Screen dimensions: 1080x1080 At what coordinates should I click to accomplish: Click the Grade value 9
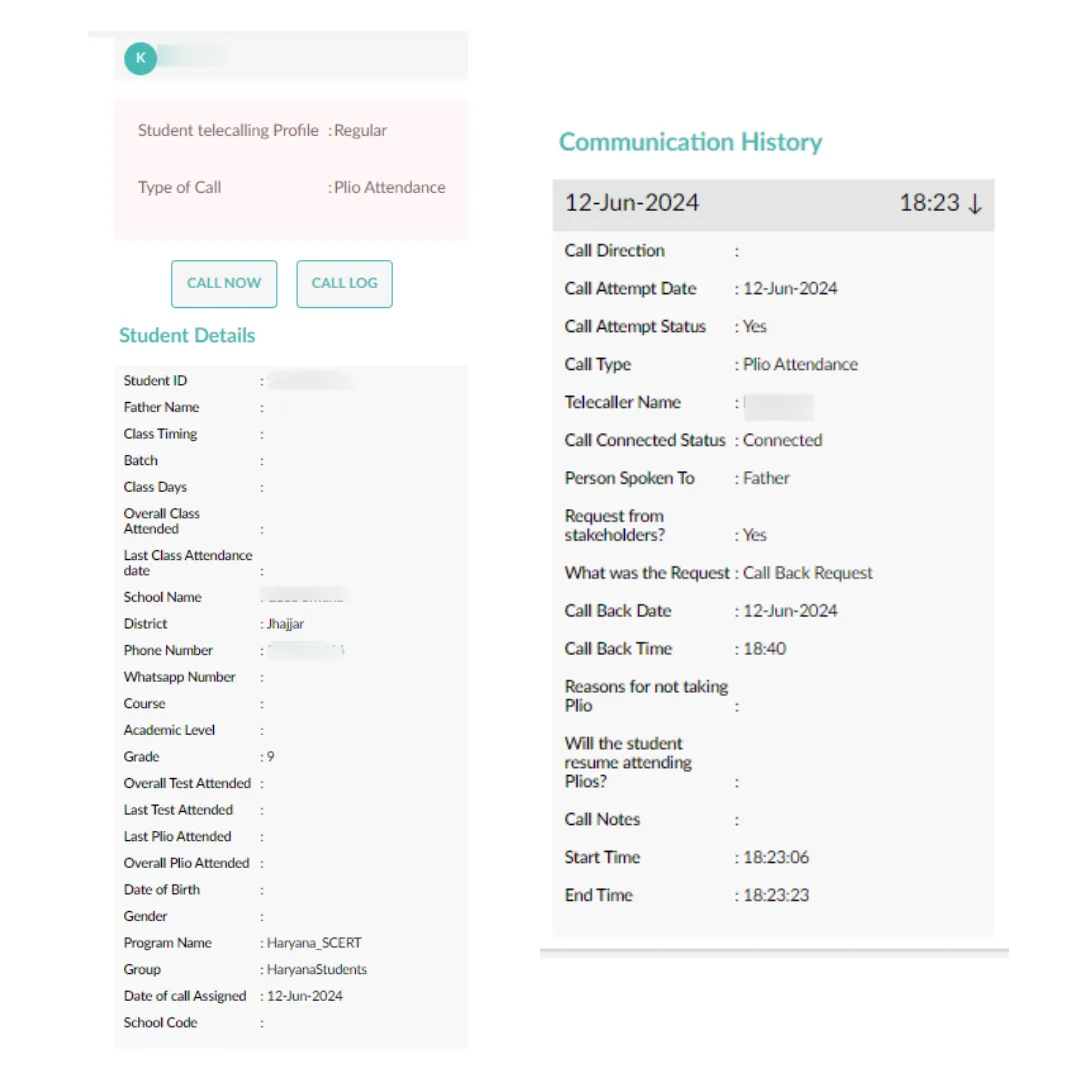(x=271, y=757)
